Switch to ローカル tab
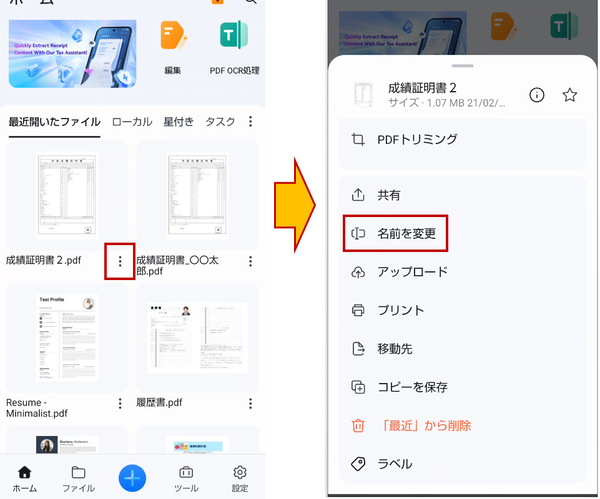Viewport: 600px width, 499px height. click(x=132, y=122)
